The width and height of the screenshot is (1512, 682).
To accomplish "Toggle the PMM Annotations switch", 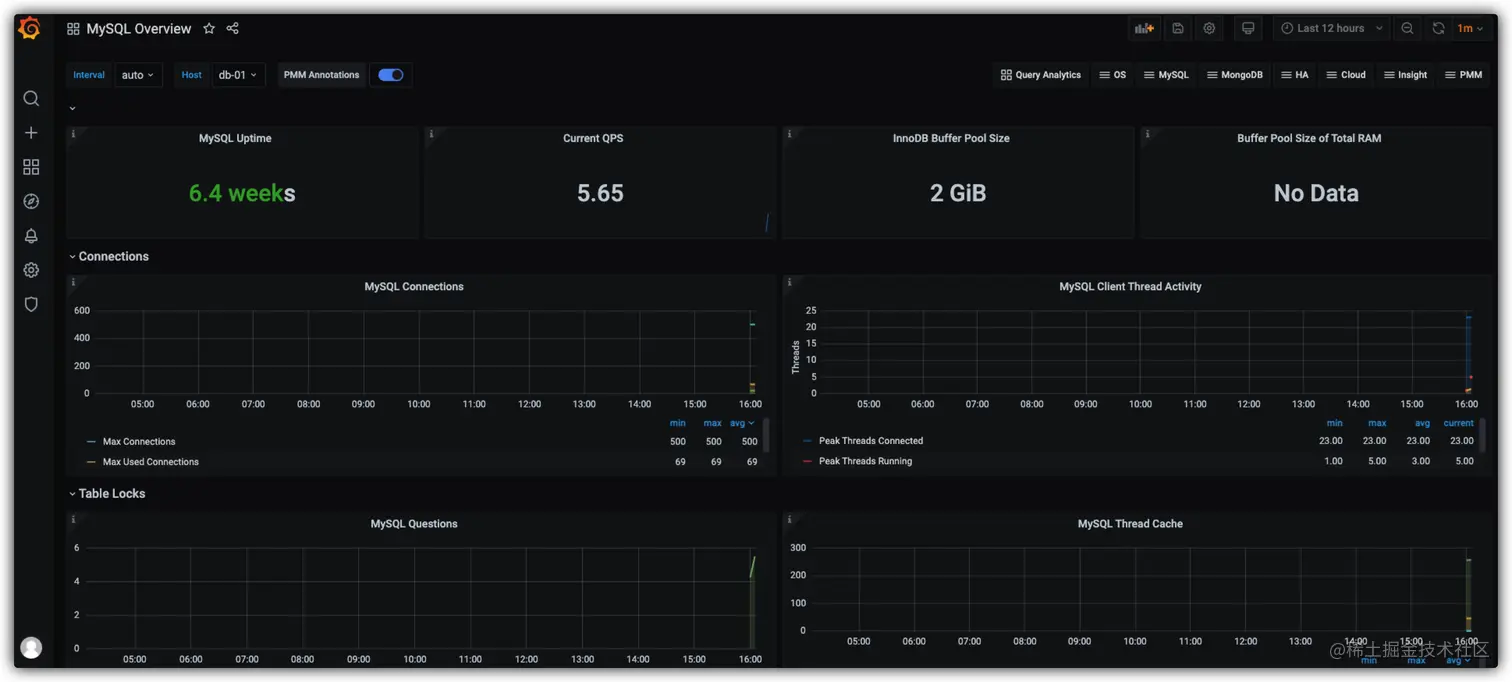I will pos(391,75).
